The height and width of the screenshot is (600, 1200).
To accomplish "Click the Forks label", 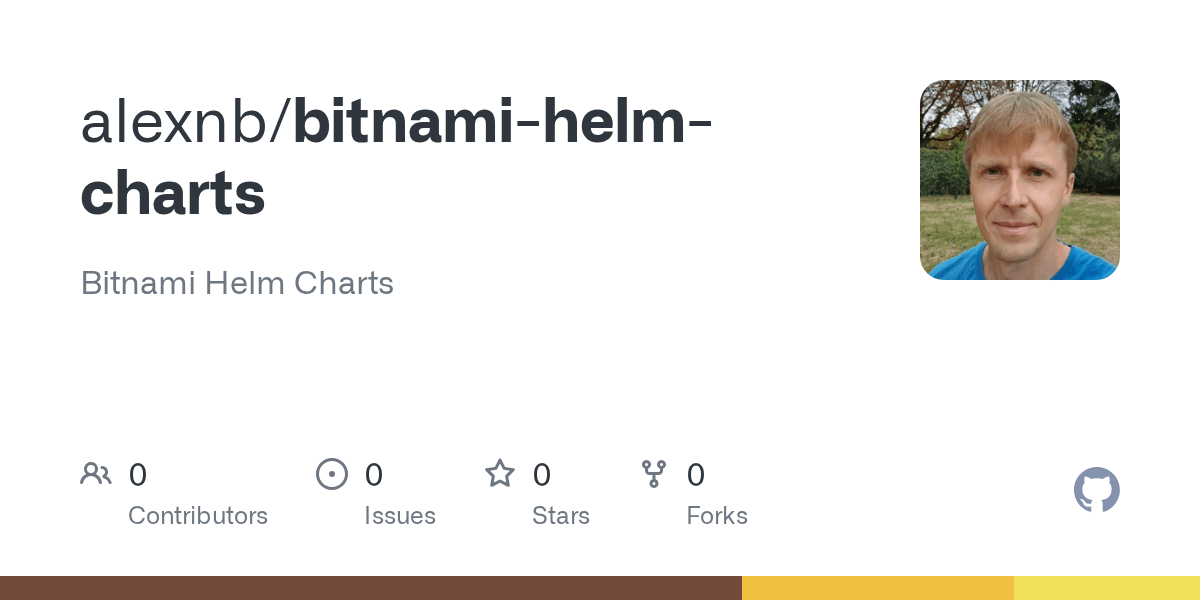I will tap(717, 516).
